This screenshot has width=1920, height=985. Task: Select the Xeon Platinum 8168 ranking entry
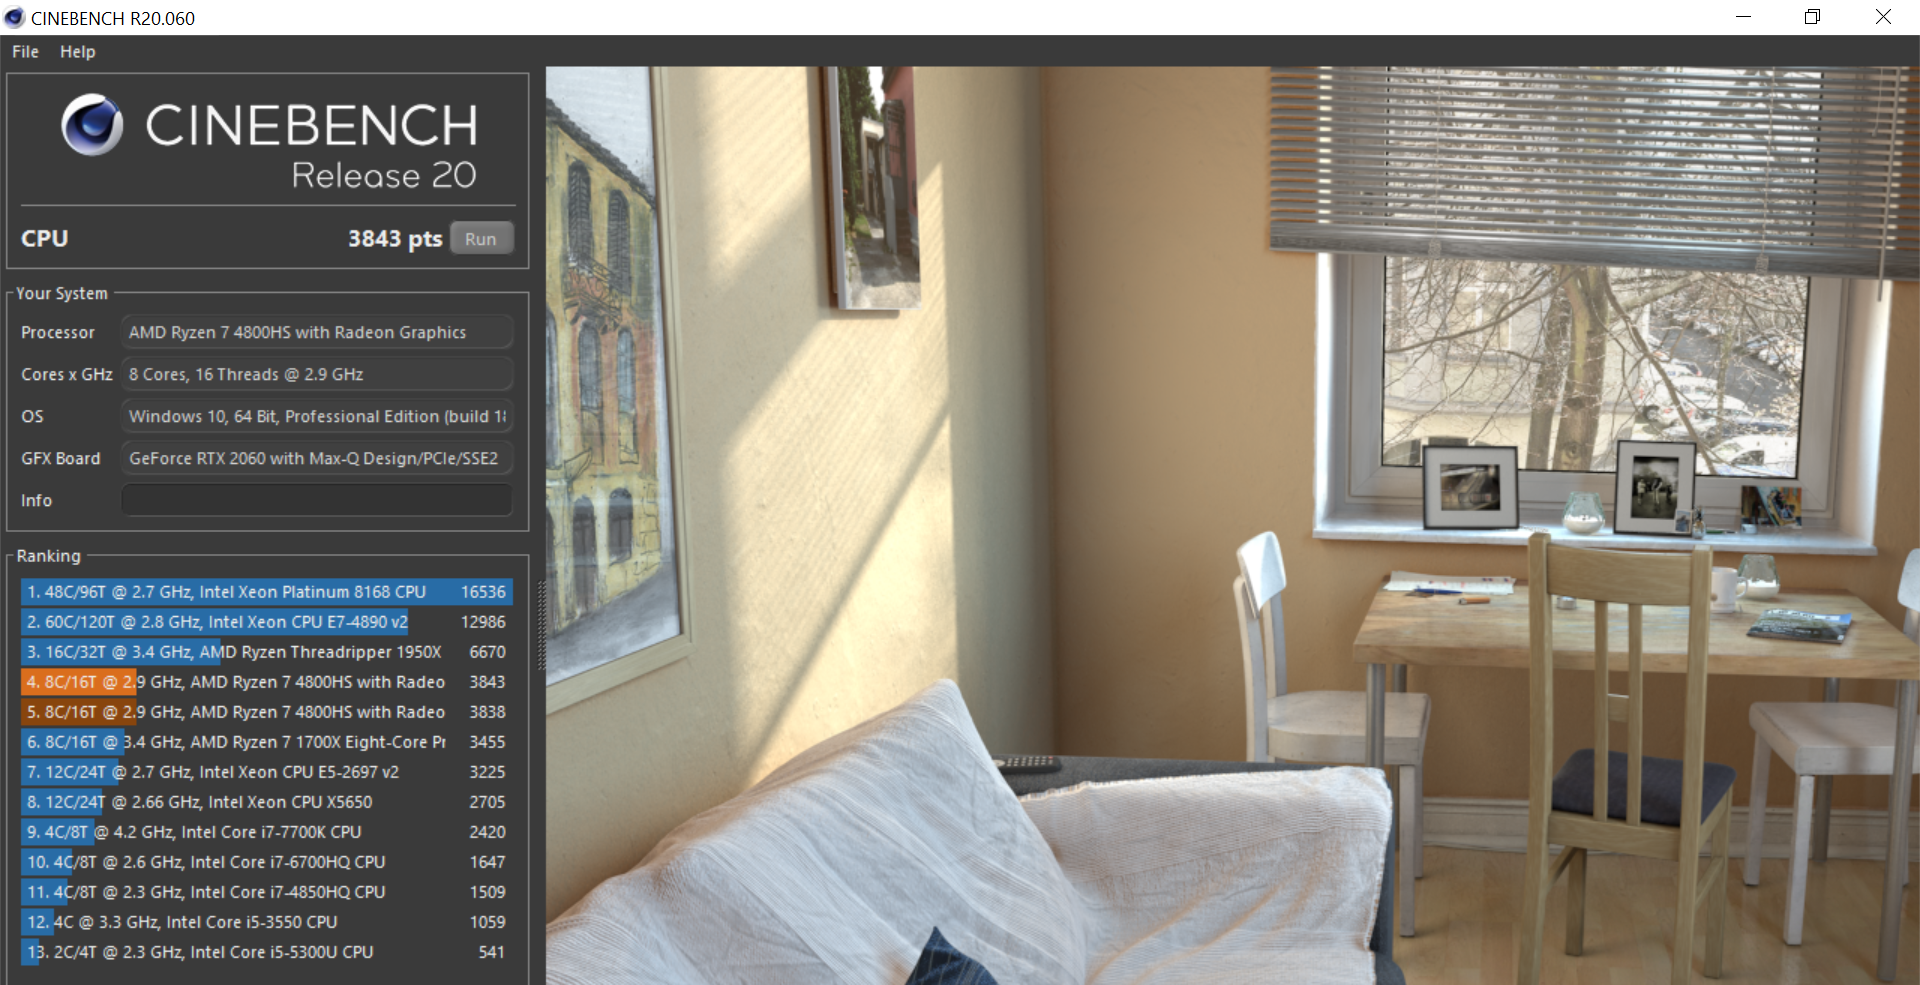[266, 592]
